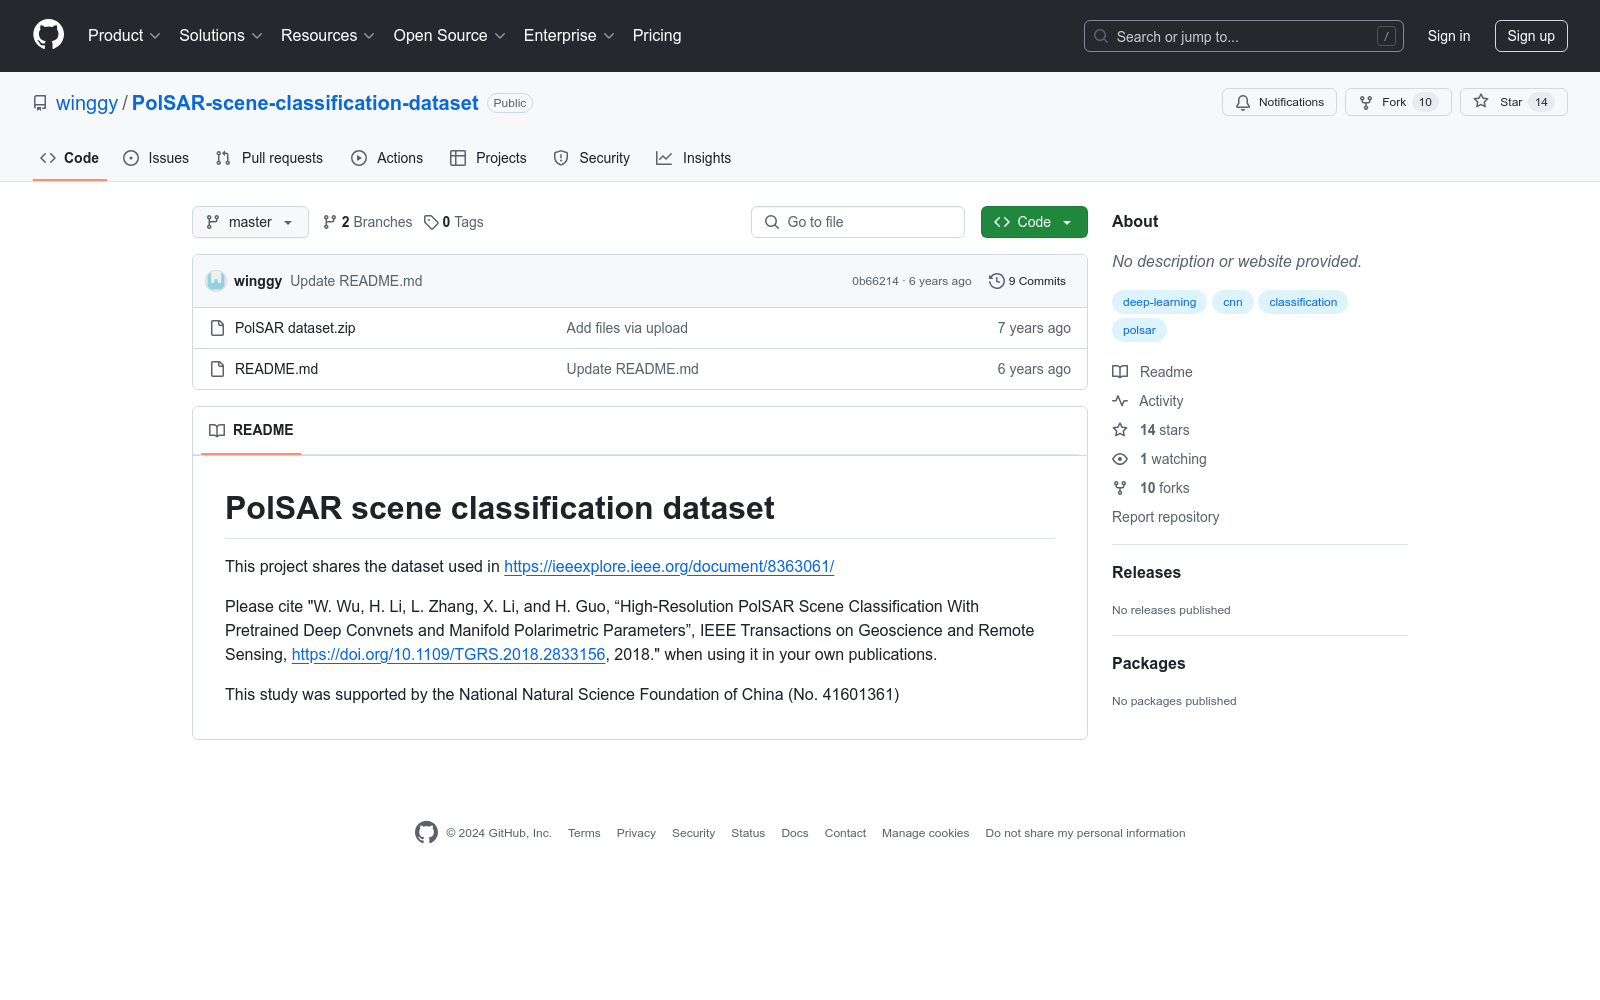Click the GitHub mark icon in the footer
Viewport: 1600px width, 1000px height.
point(426,832)
